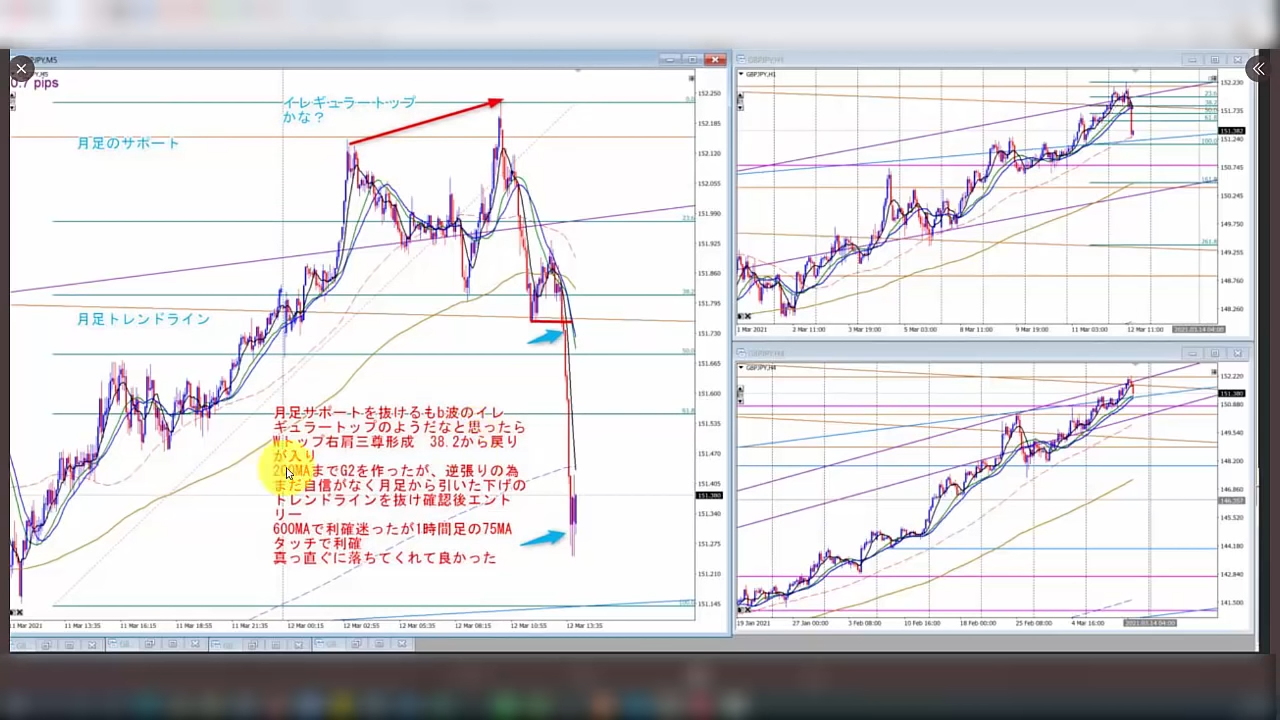Maximize the GBPJPY,H4 chart window
Image resolution: width=1280 pixels, height=720 pixels.
tap(1215, 353)
